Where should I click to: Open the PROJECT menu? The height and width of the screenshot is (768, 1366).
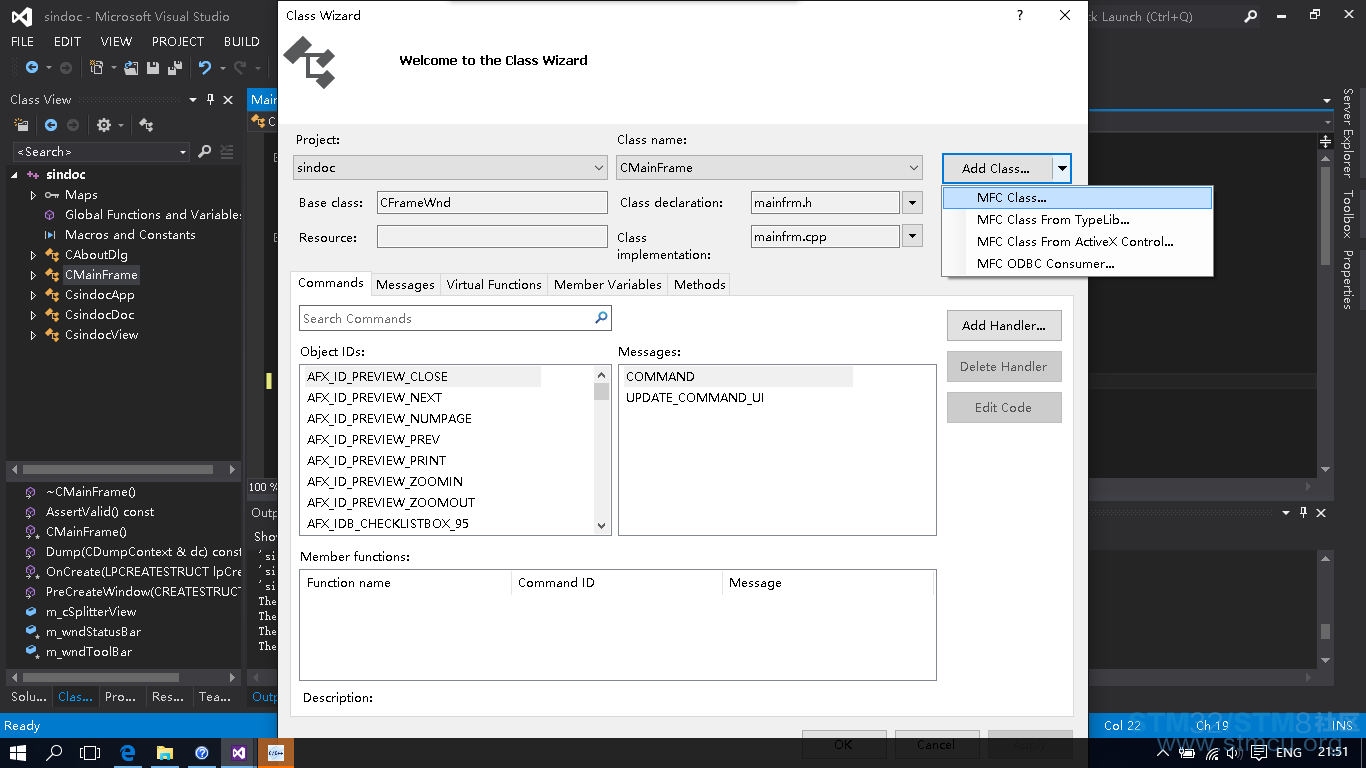coord(178,42)
